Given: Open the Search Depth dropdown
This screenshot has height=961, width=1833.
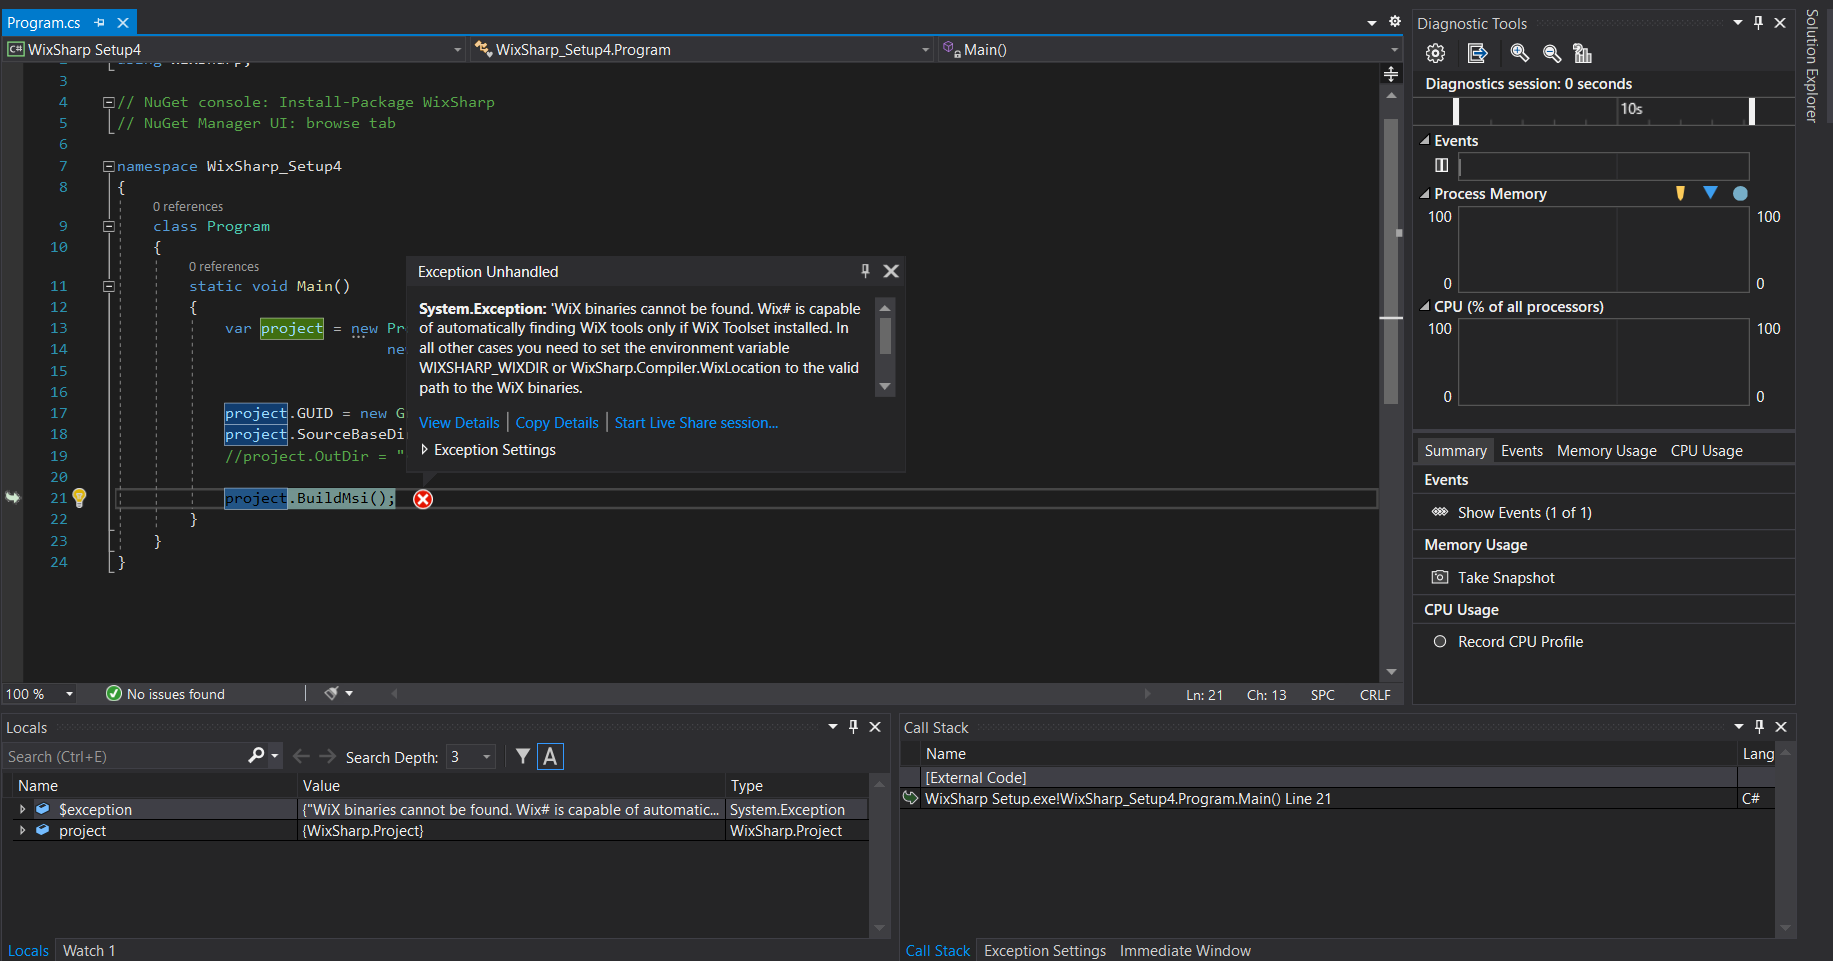Looking at the screenshot, I should (x=487, y=757).
